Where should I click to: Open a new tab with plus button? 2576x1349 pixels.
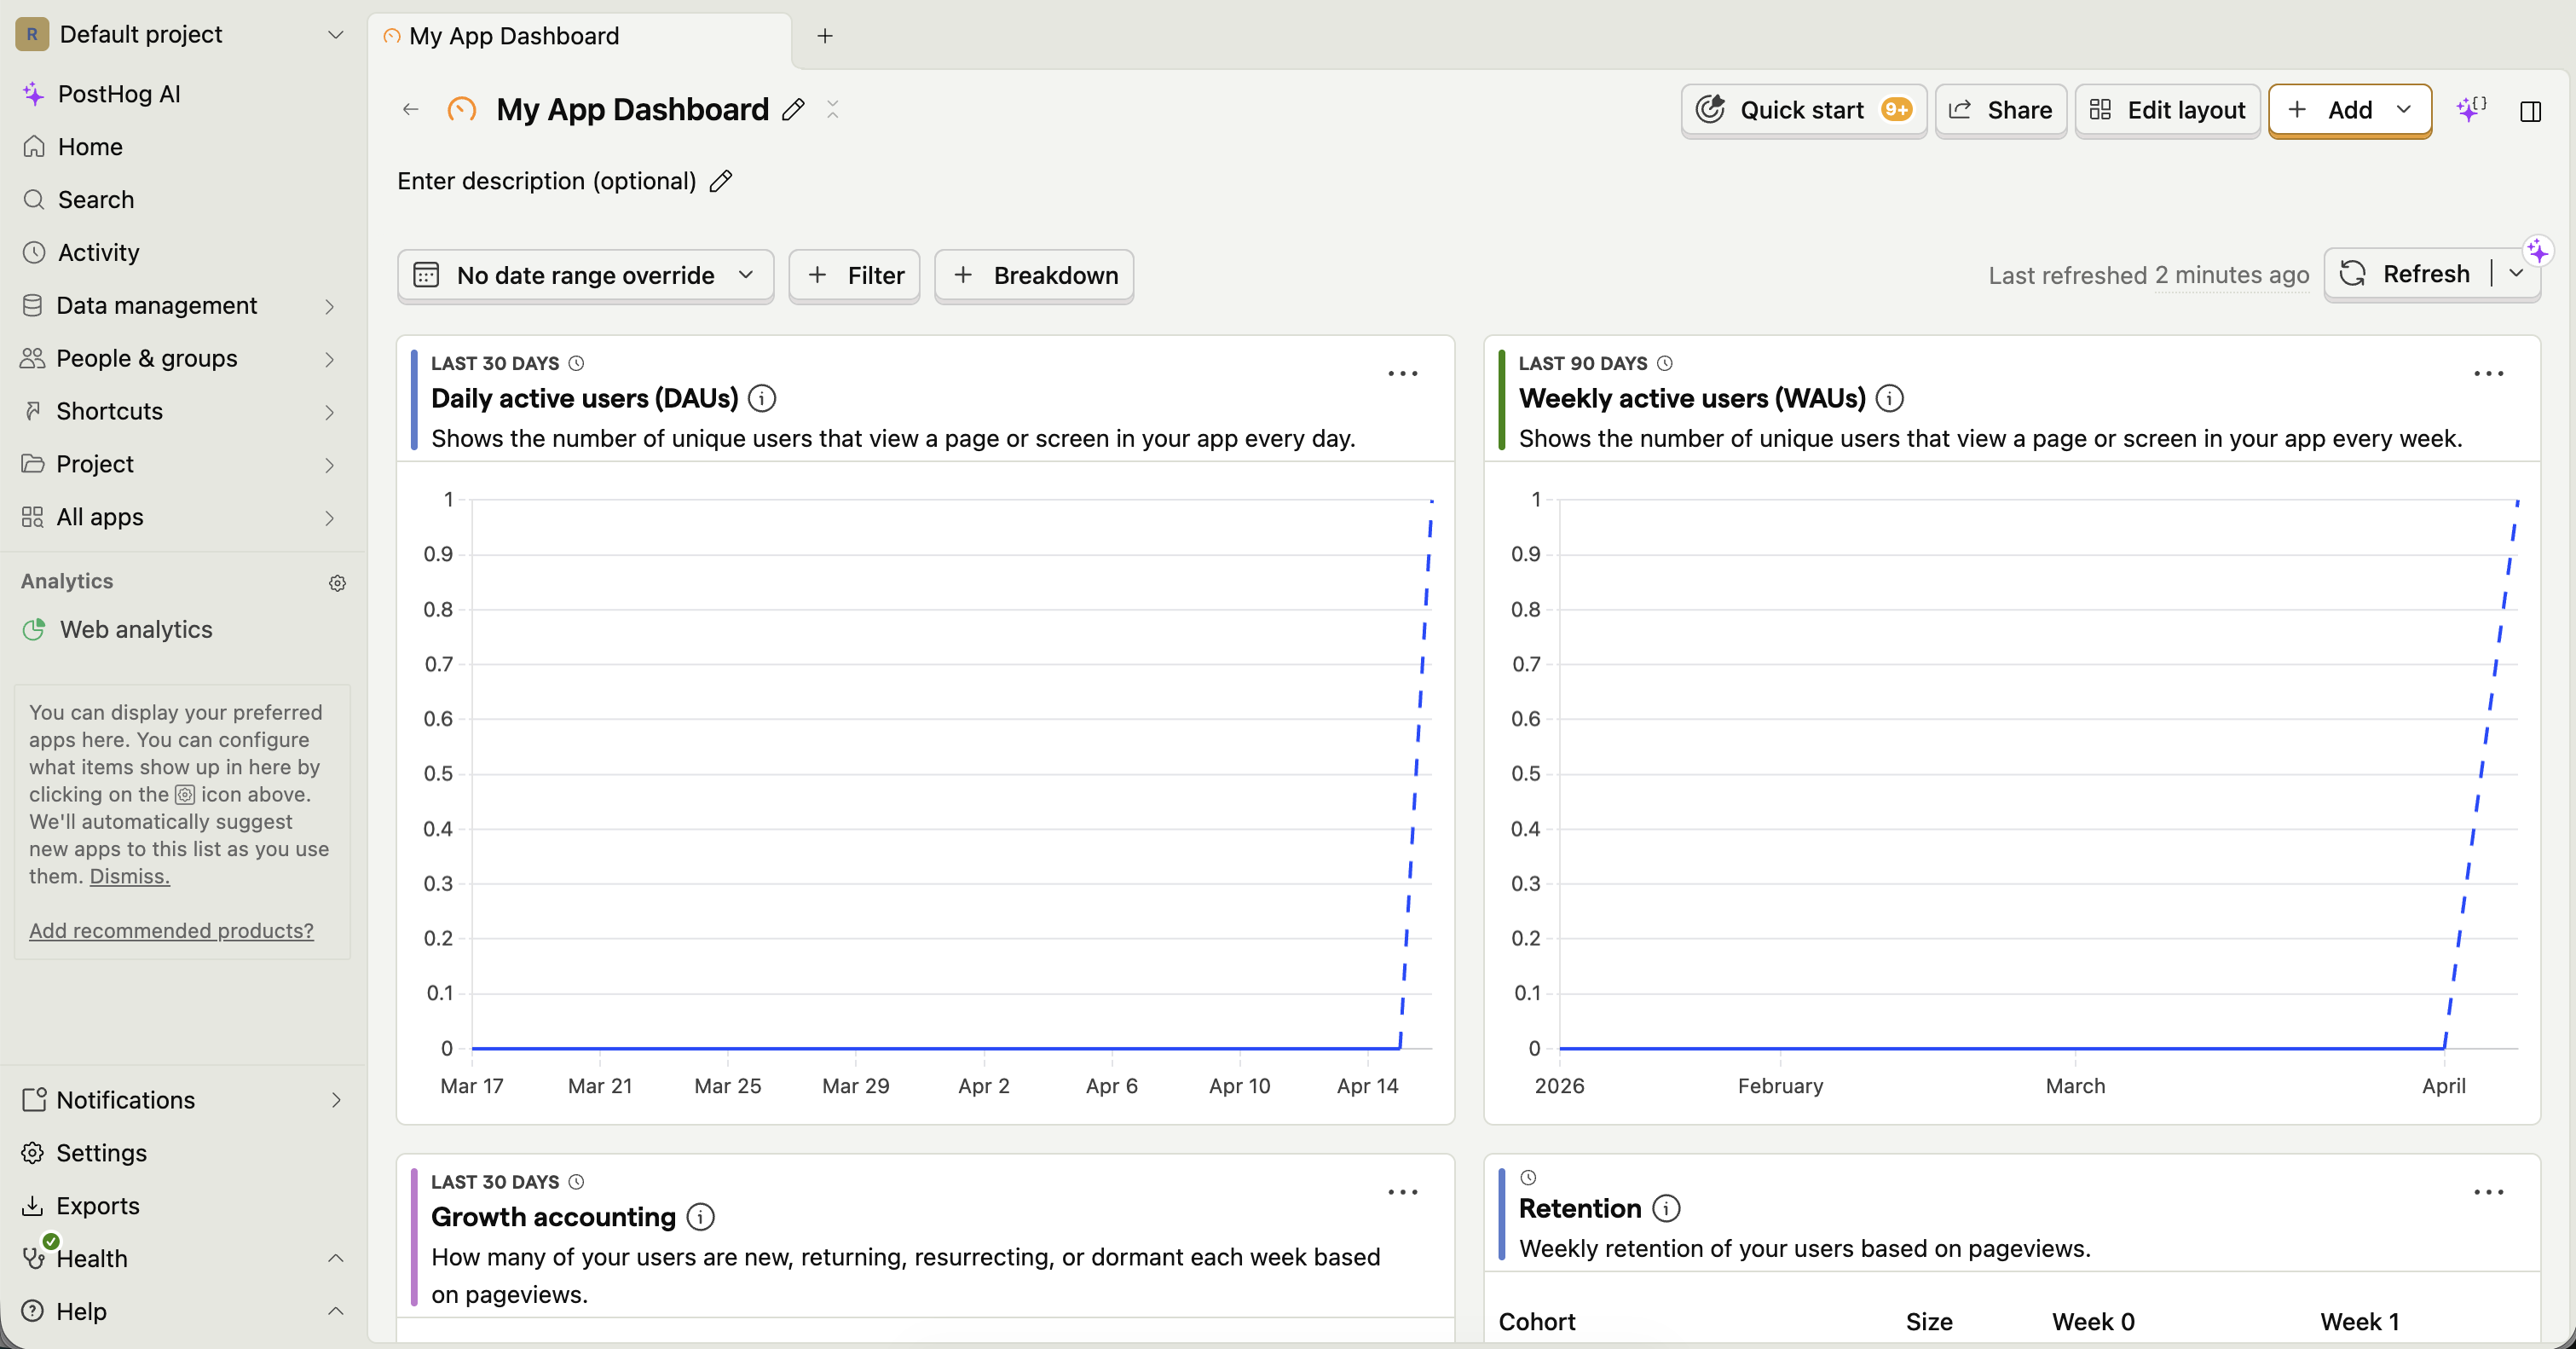click(x=825, y=36)
